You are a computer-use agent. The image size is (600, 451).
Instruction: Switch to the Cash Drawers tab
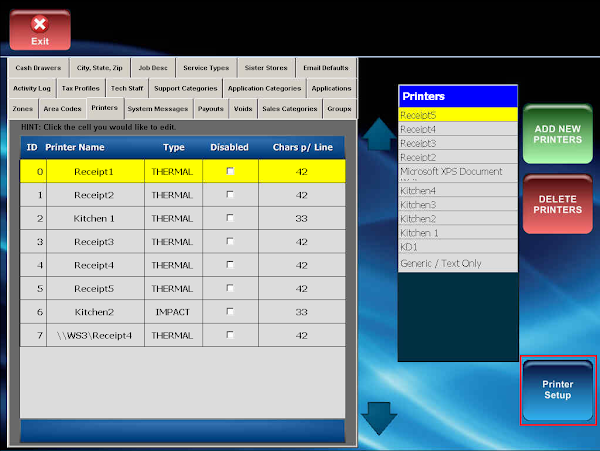[39, 68]
